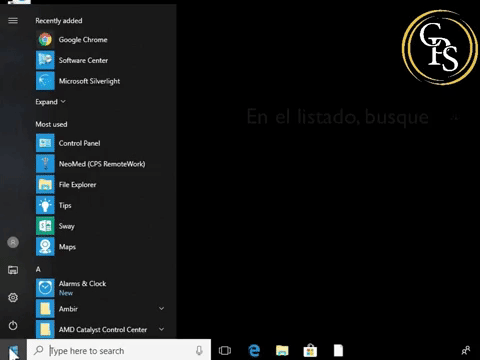Open Task View on the taskbar
Image resolution: width=480 pixels, height=360 pixels.
click(225, 351)
